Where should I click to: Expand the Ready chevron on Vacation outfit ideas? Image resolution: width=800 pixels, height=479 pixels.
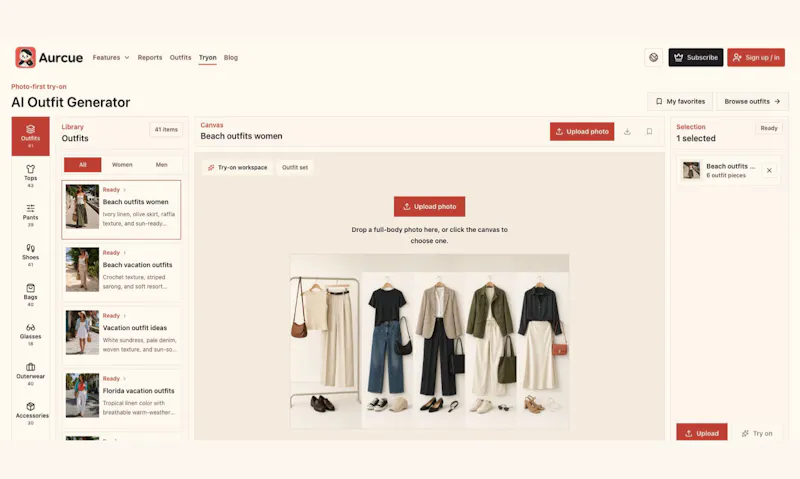coord(124,316)
